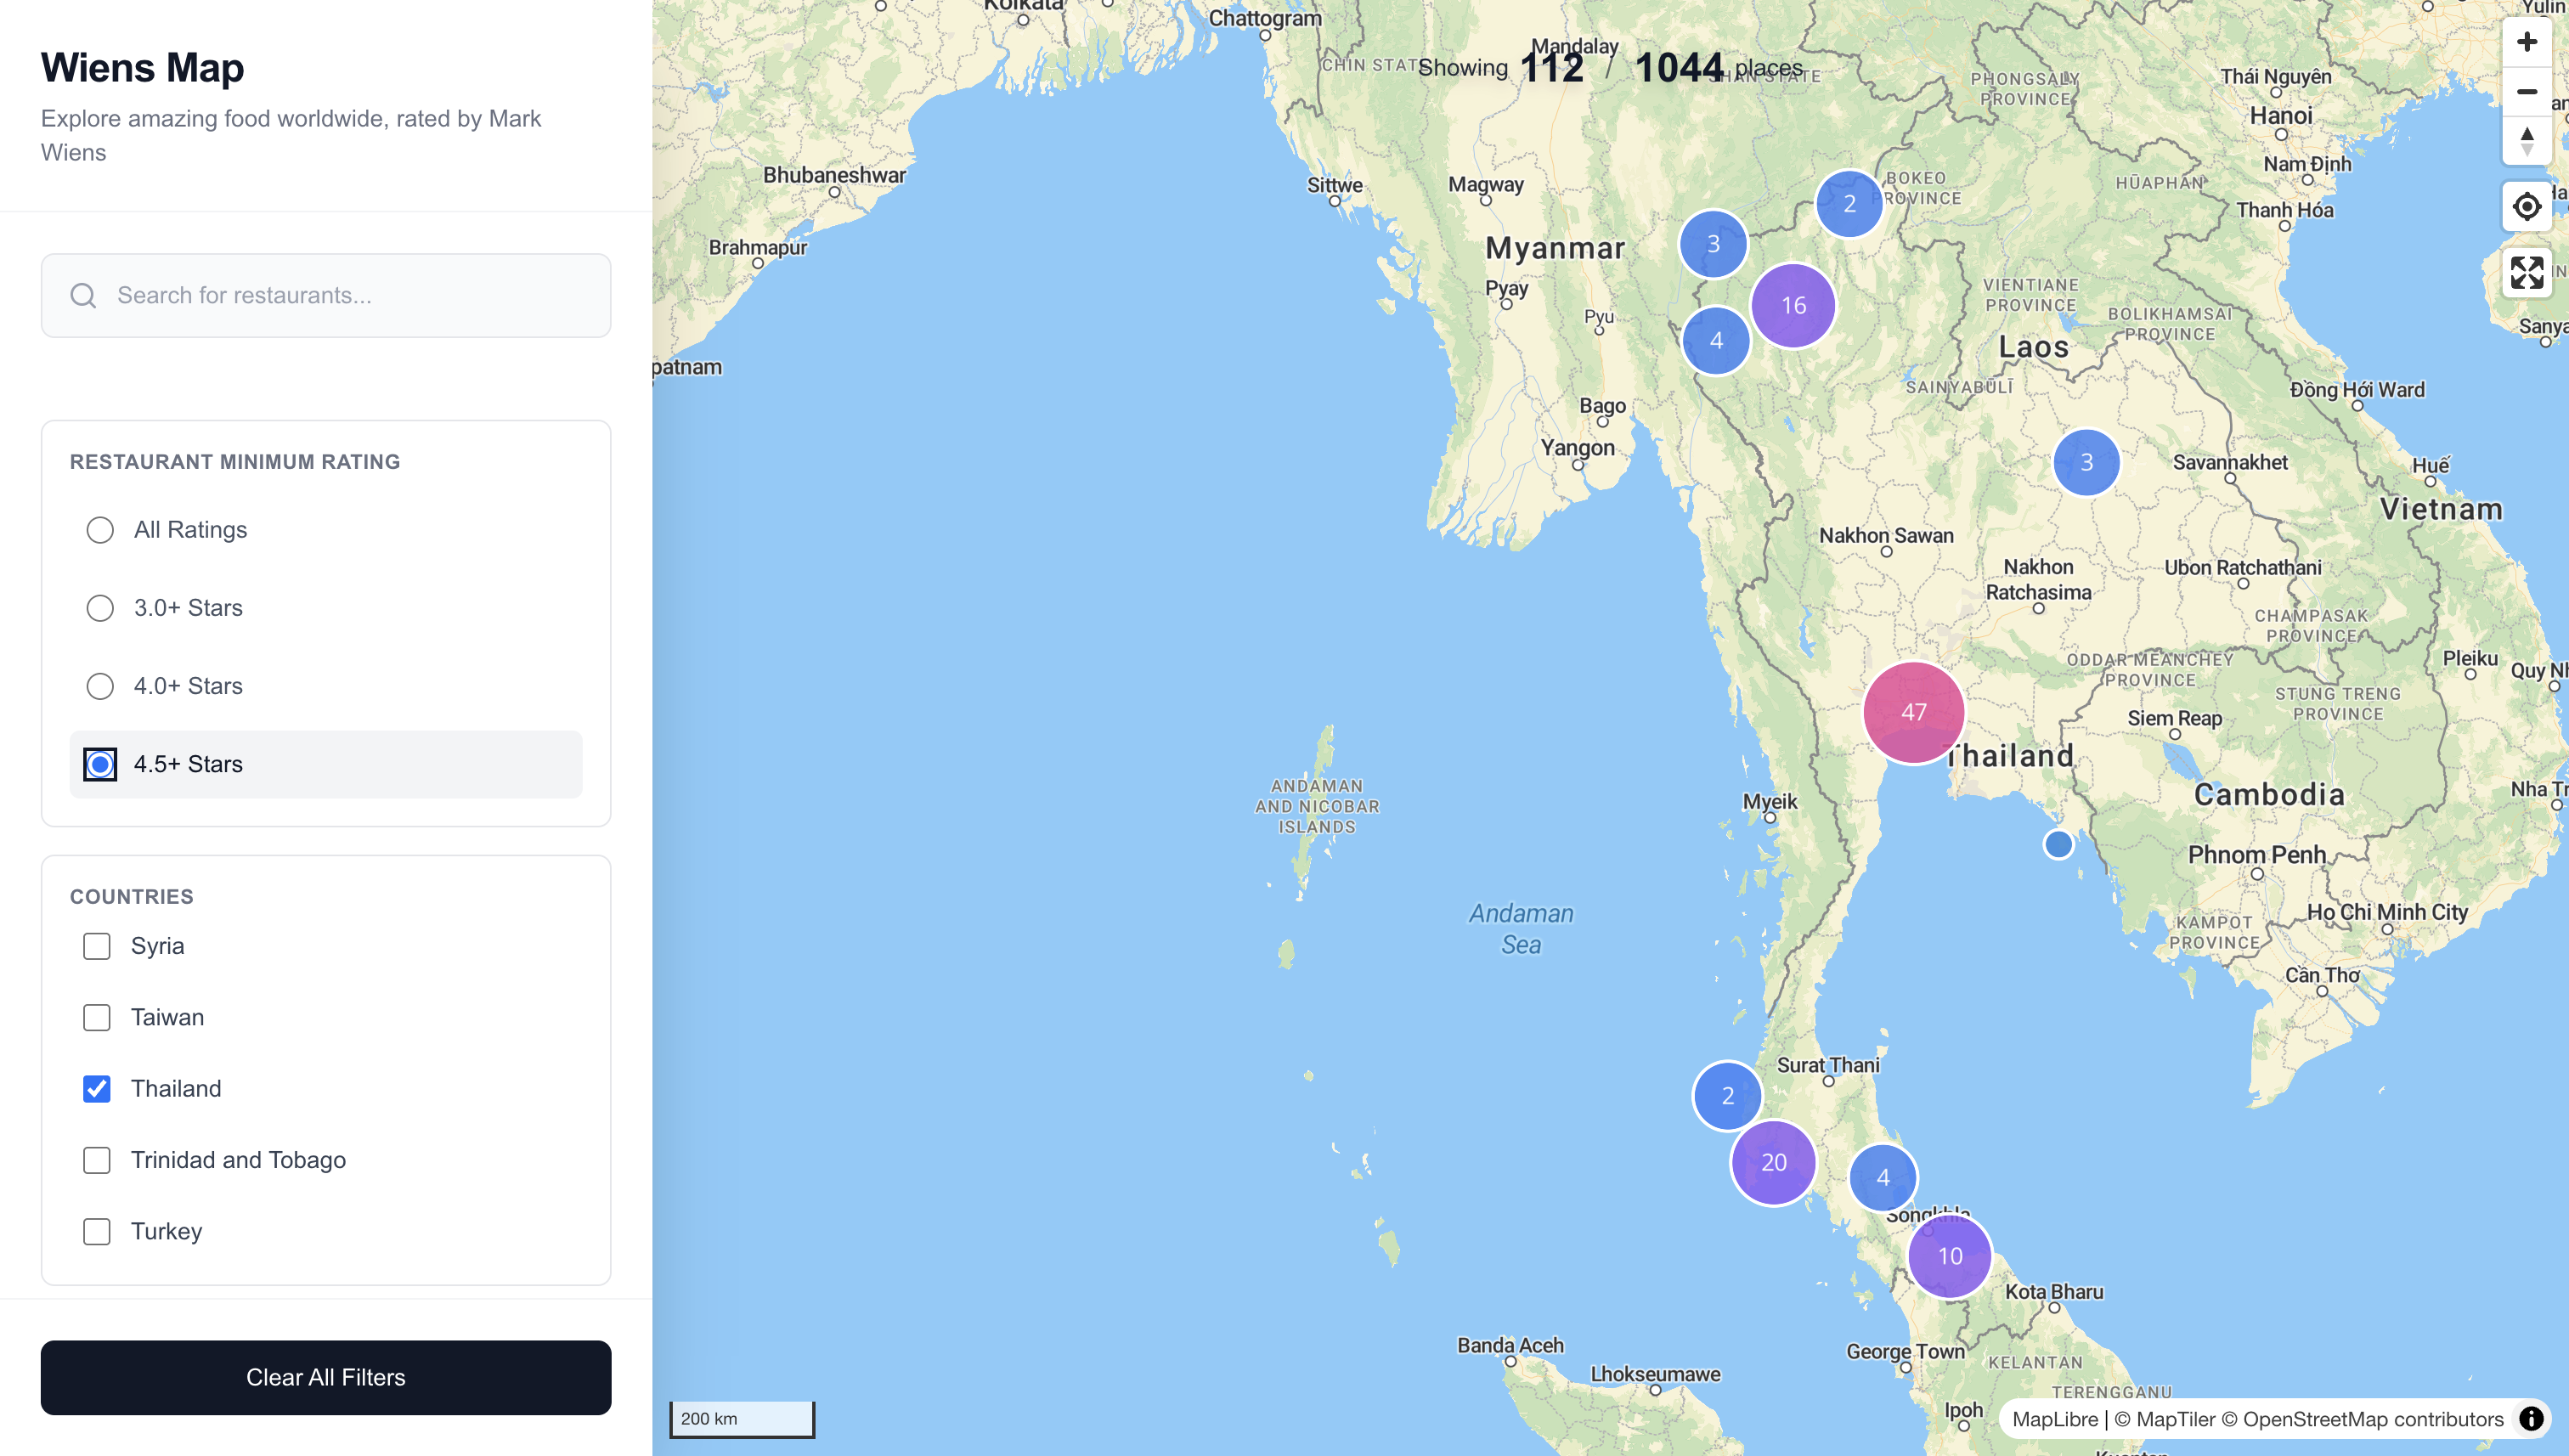Activate the geolocate my position control
2569x1456 pixels.
point(2527,205)
